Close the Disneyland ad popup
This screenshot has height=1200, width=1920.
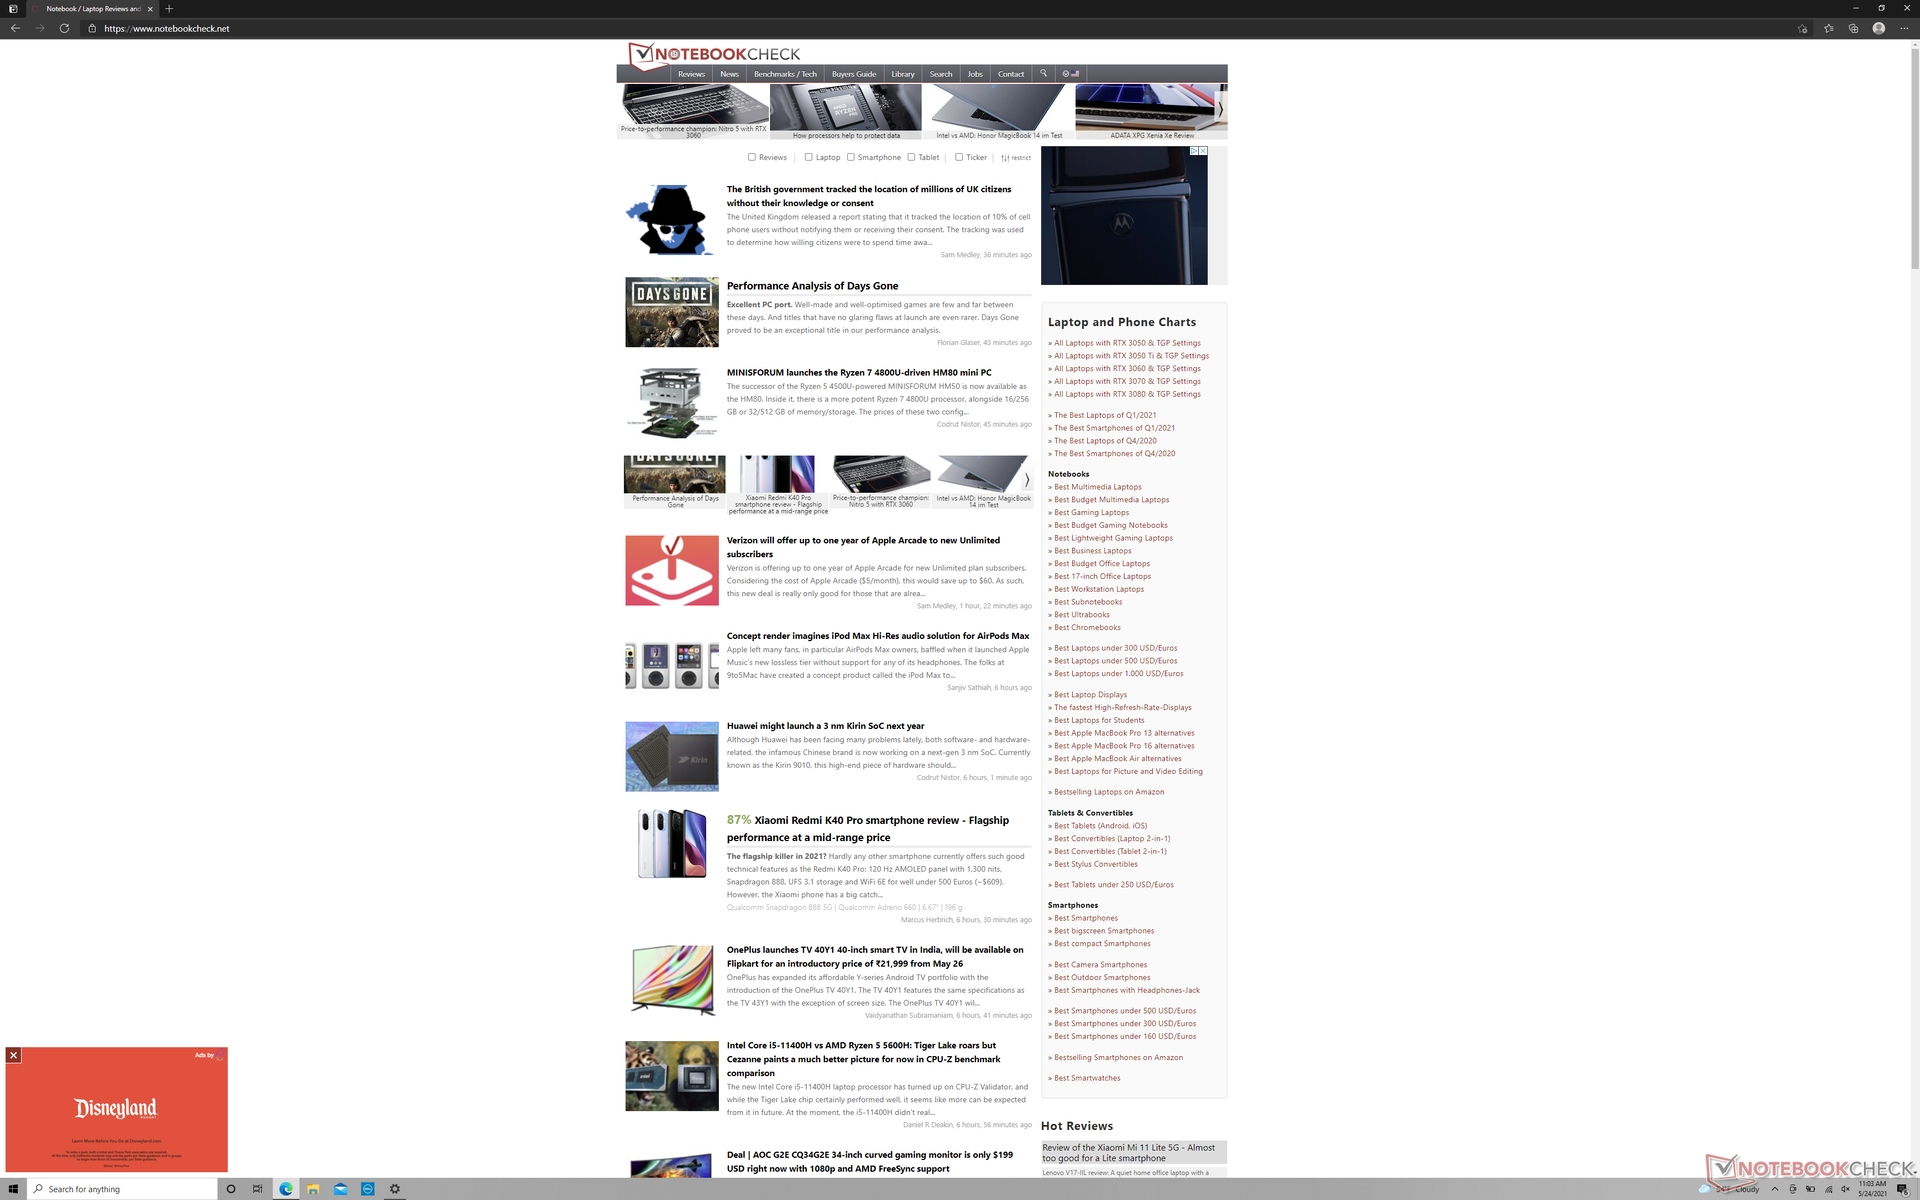tap(13, 1055)
